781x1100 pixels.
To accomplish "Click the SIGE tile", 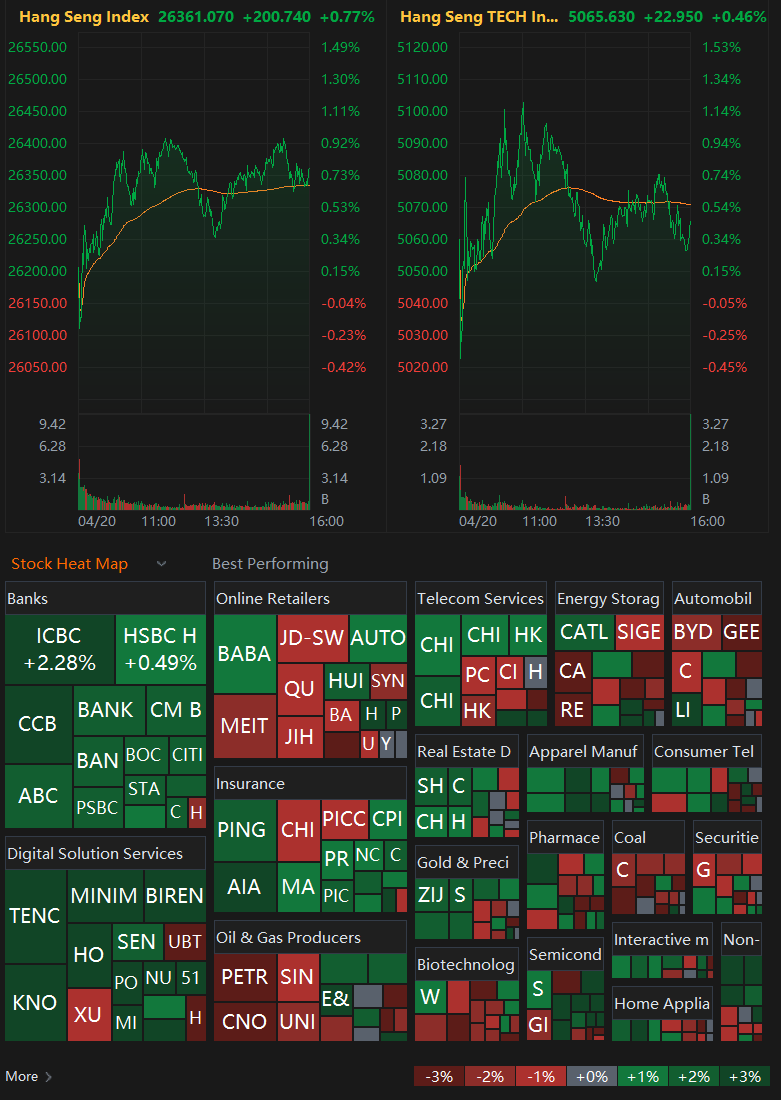I will tap(639, 633).
